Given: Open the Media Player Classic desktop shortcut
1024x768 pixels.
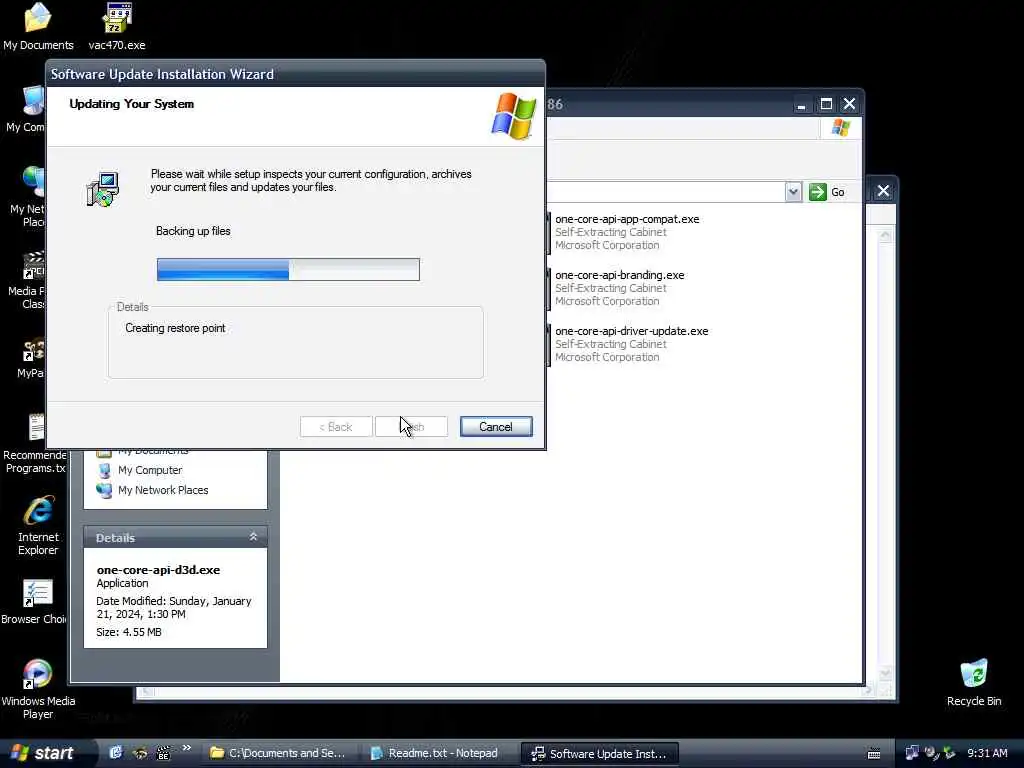Looking at the screenshot, I should coord(27,280).
